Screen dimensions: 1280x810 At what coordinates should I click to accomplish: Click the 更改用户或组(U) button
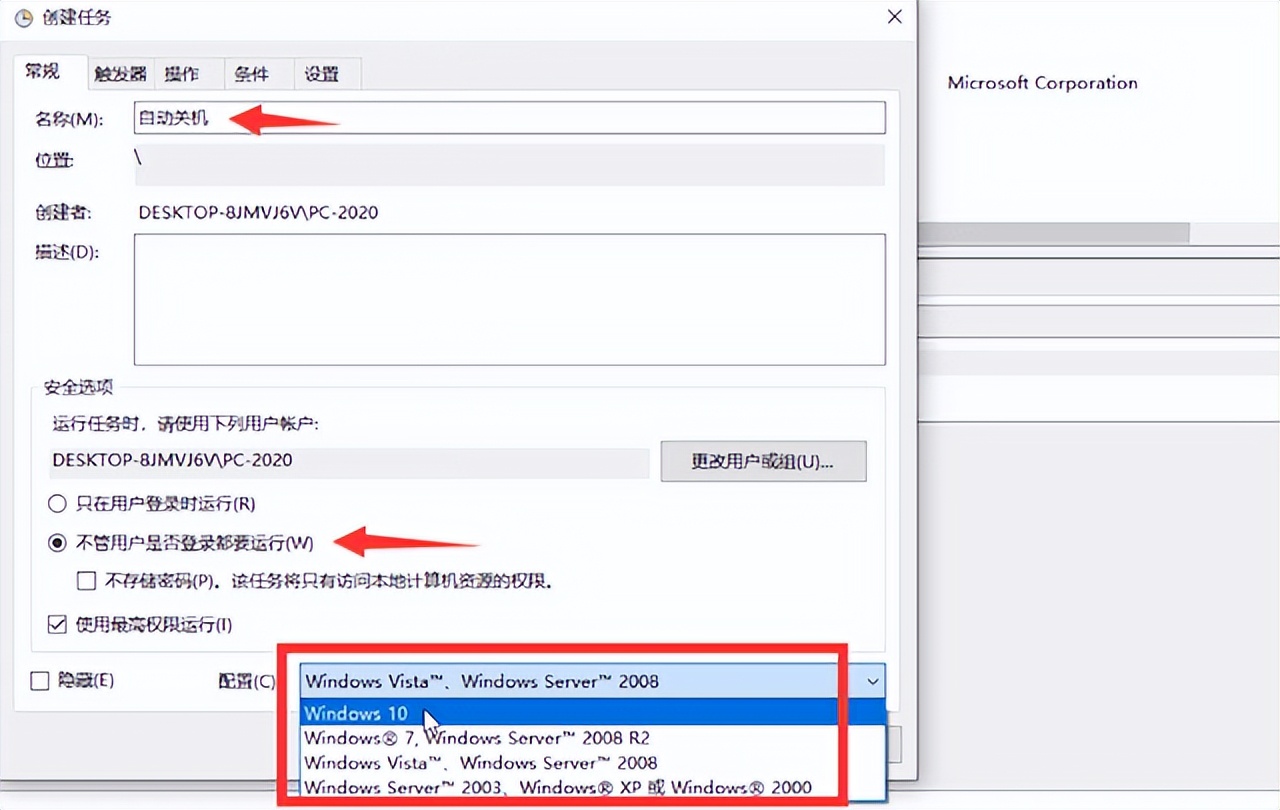763,461
